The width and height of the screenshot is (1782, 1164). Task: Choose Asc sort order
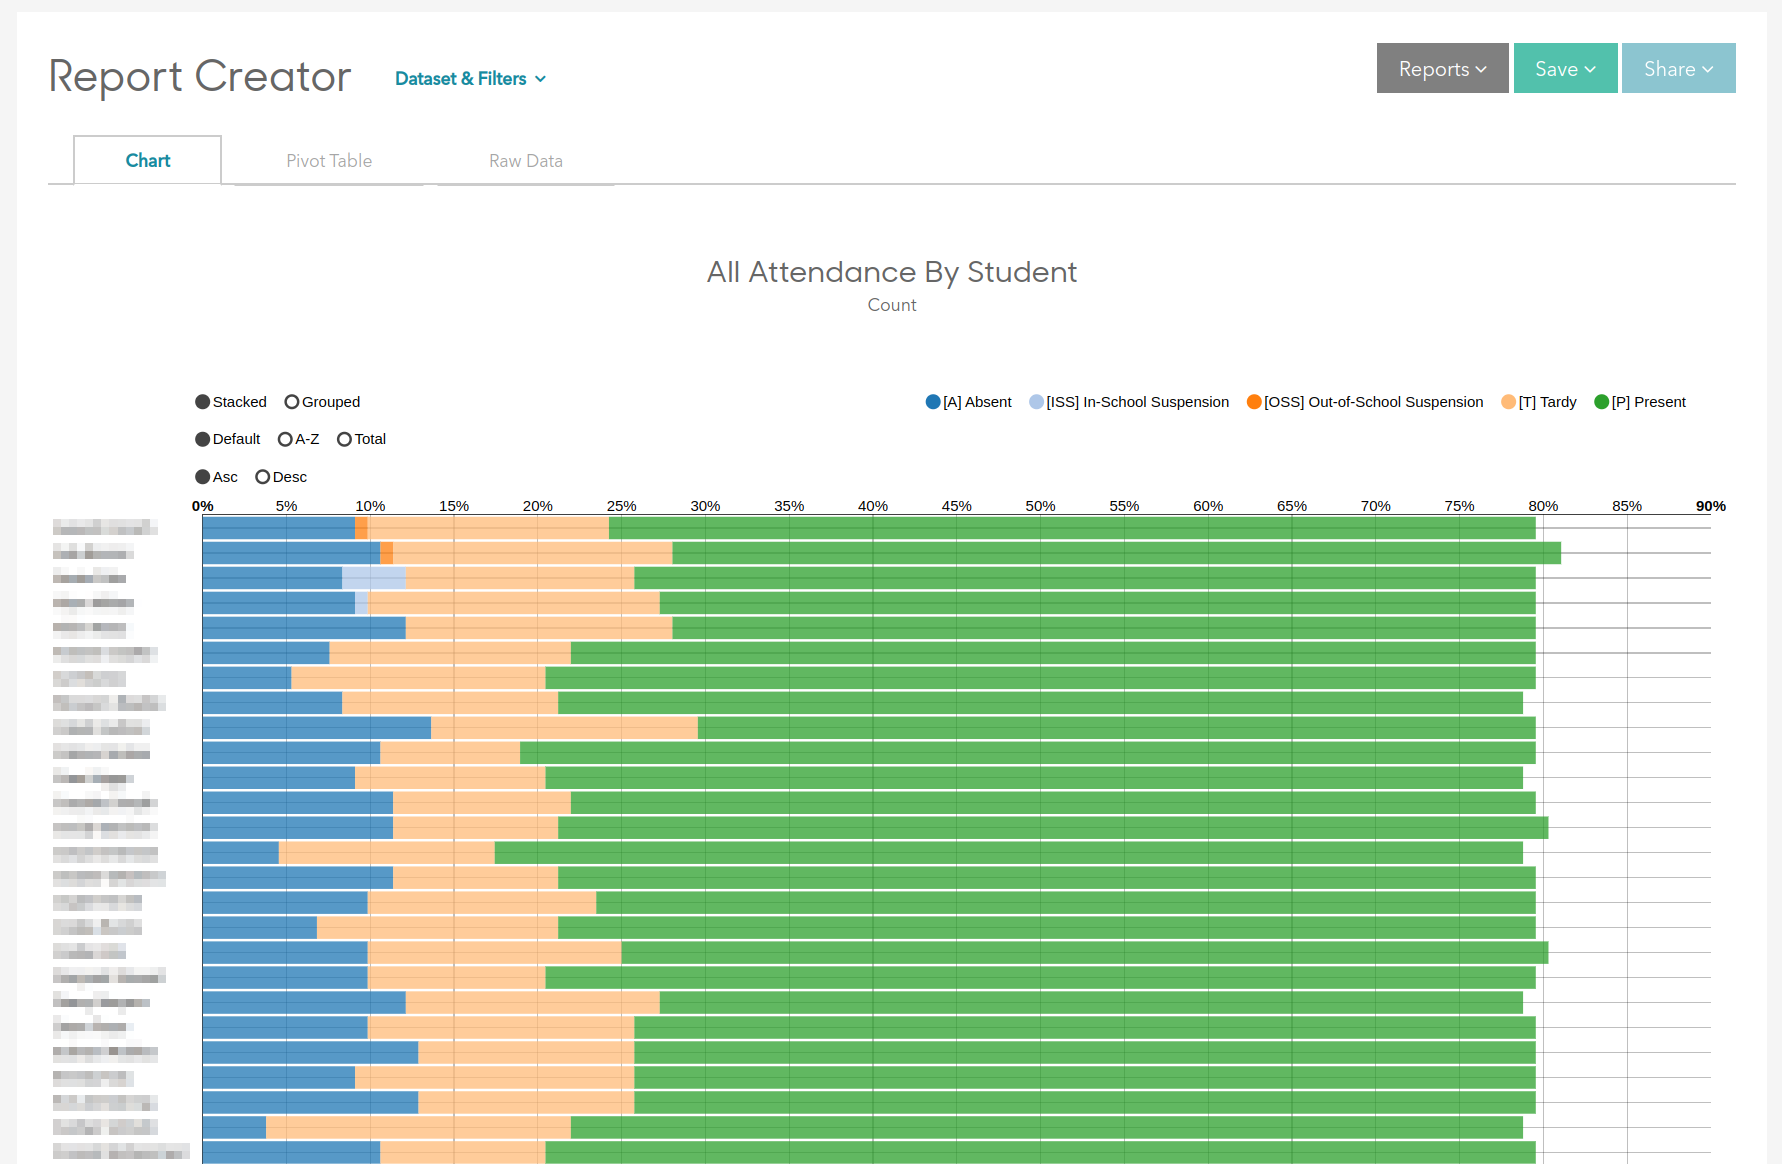point(203,477)
